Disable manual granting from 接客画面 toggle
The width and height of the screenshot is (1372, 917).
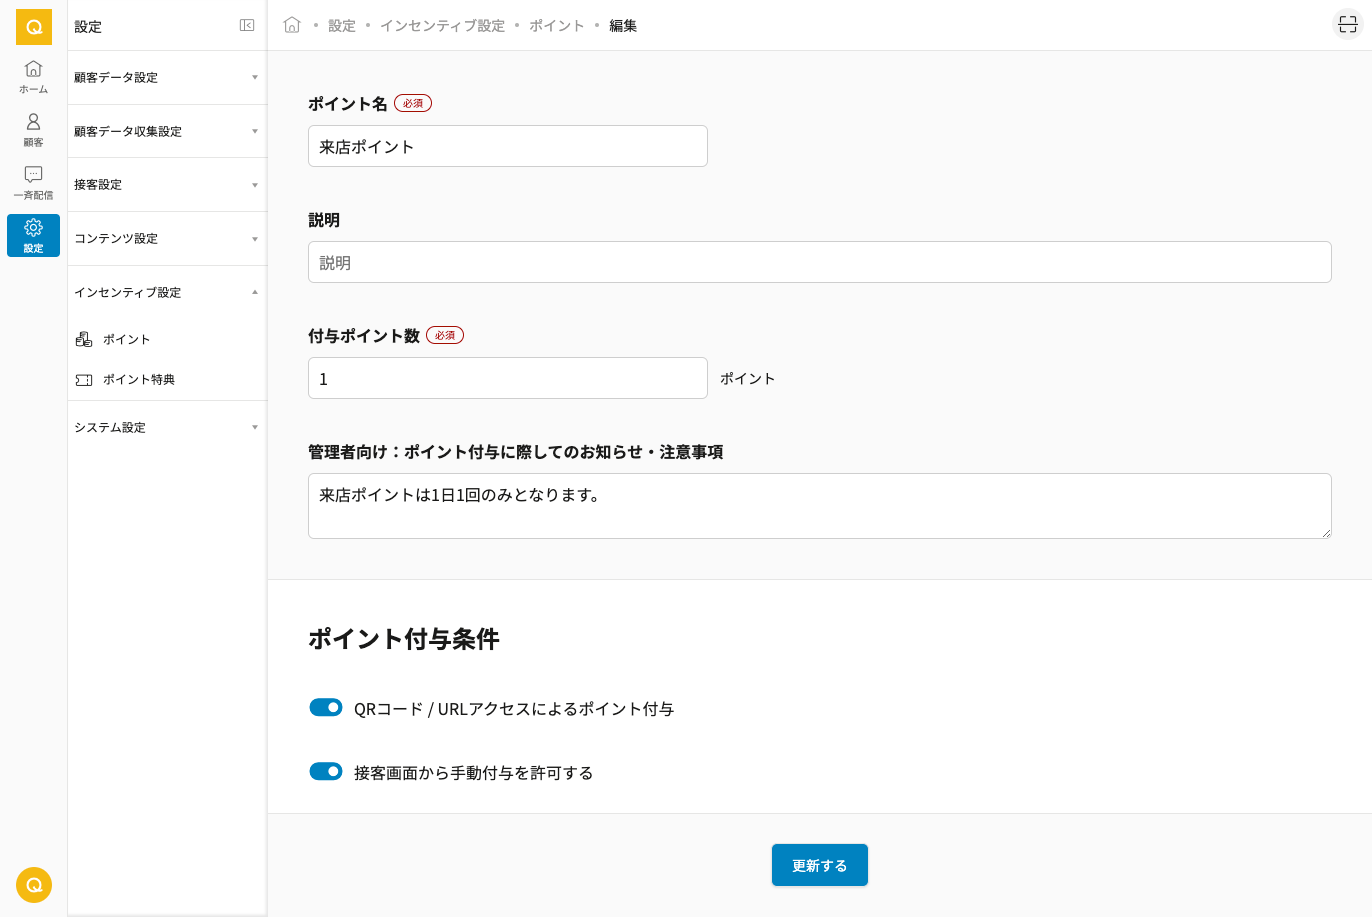tap(326, 771)
